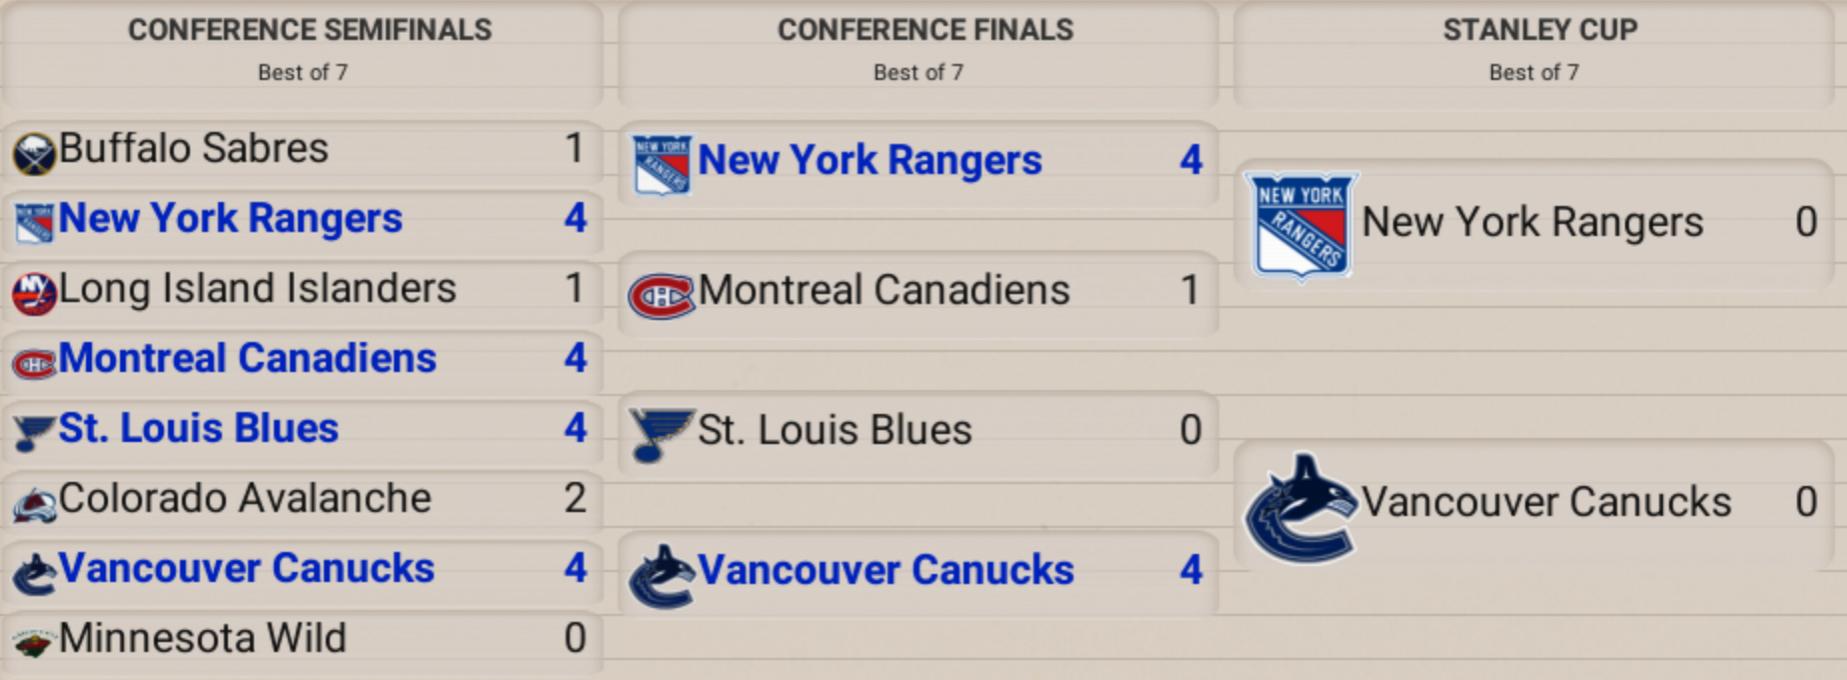The image size is (1847, 680).
Task: Click Vancouver Canucks logo in Conference Finals
Action: [660, 575]
